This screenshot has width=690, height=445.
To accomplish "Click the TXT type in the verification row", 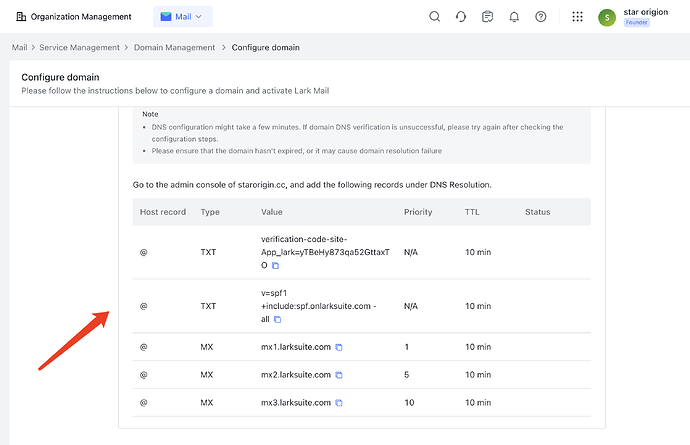I will click(x=208, y=252).
